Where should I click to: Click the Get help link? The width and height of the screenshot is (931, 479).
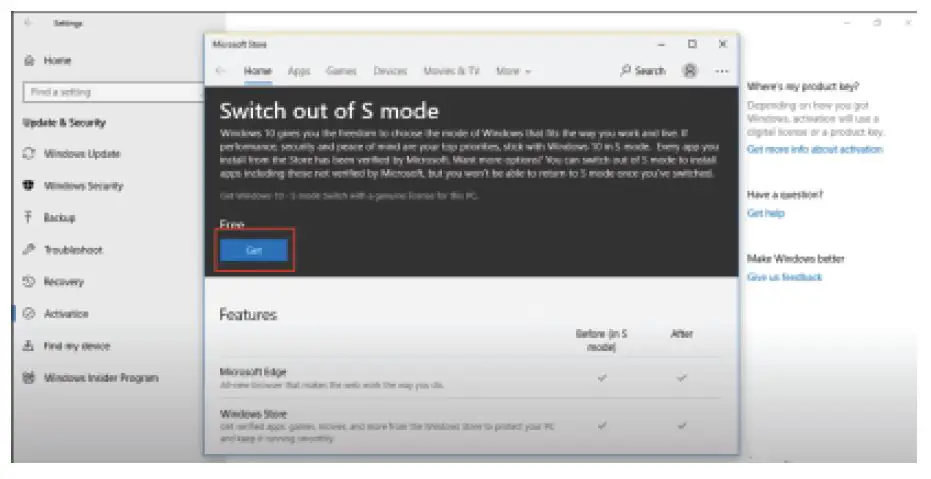[765, 213]
